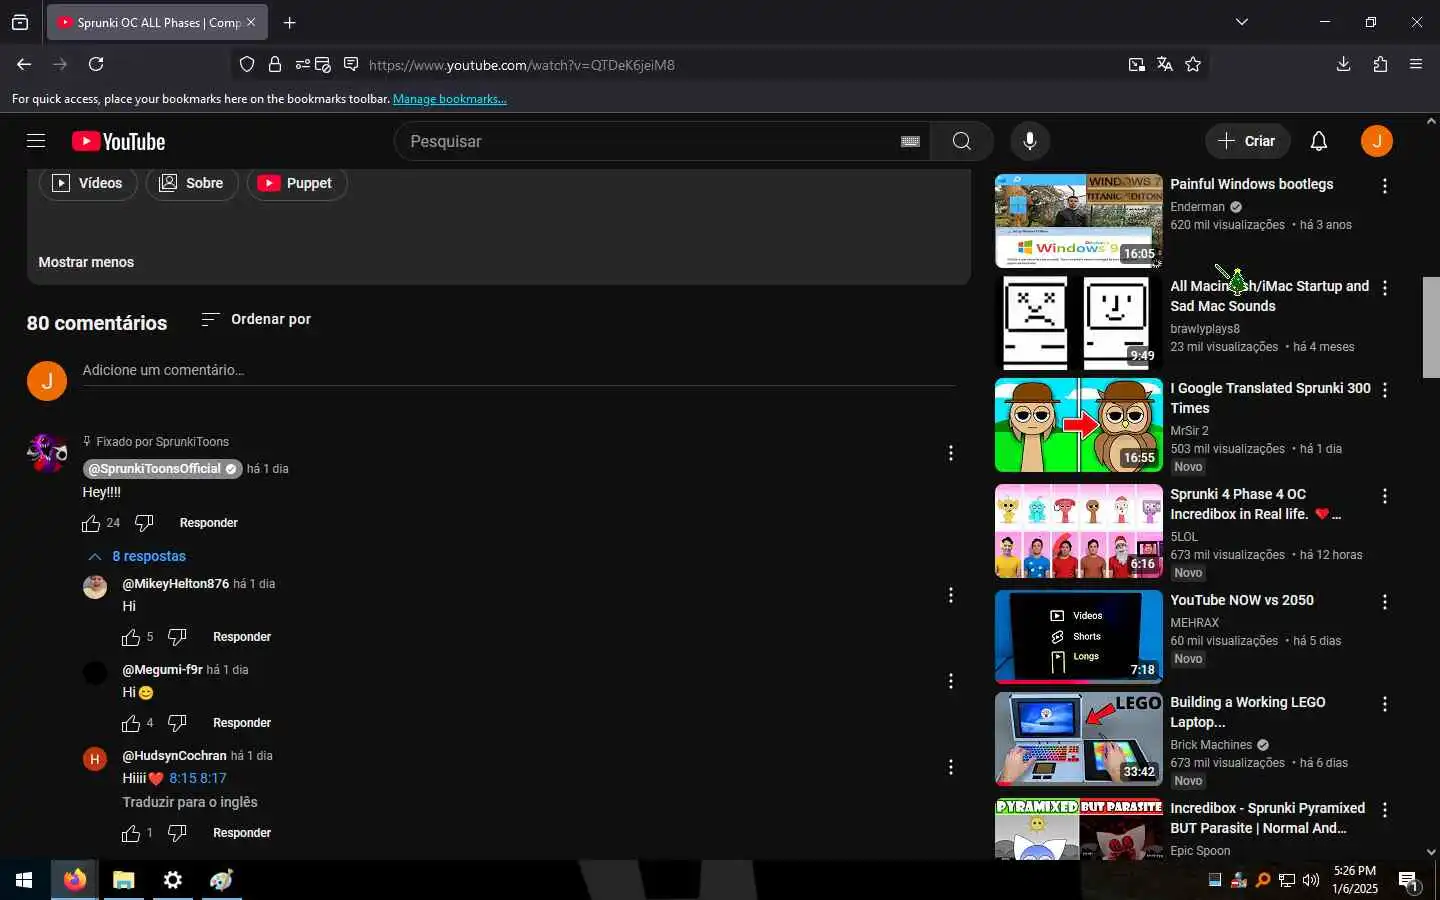Dislike the pinned SprunkiToons comment
This screenshot has width=1440, height=900.
pos(144,523)
